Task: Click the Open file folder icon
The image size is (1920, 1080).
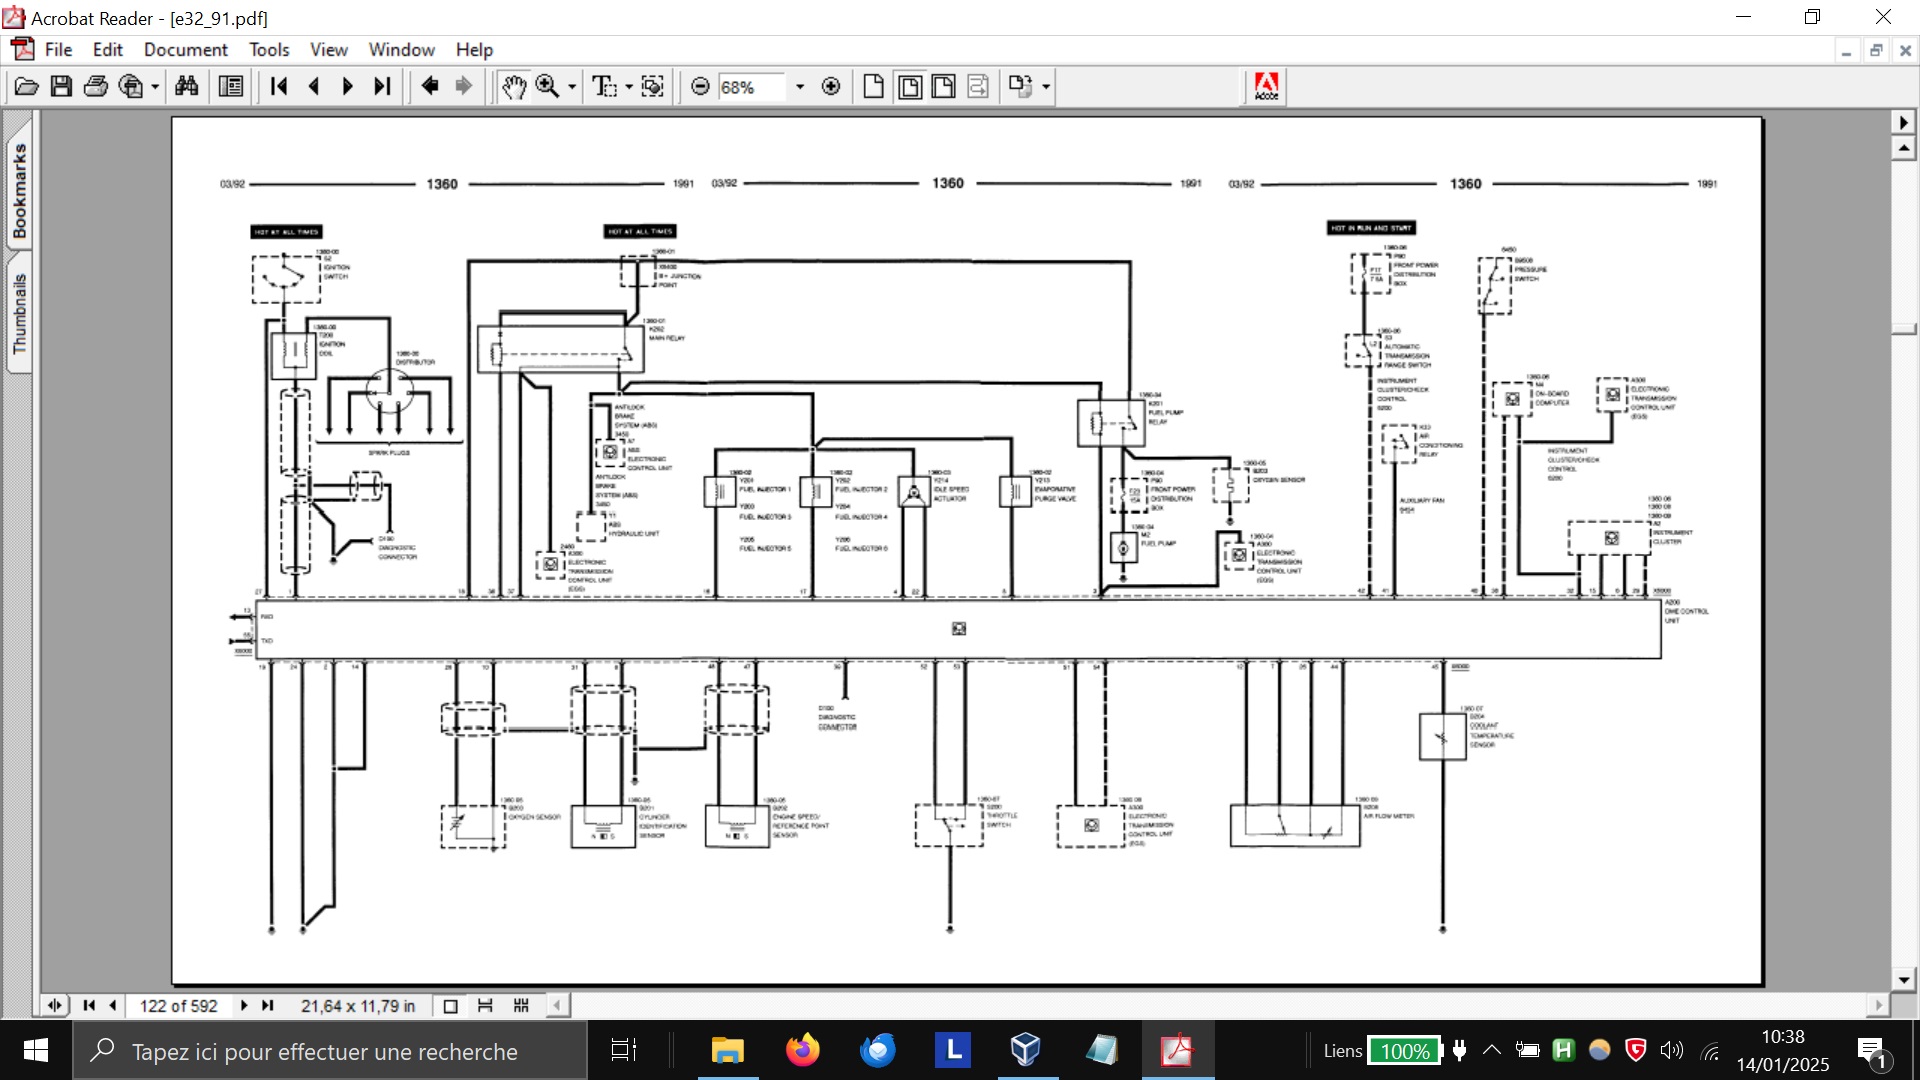Action: coord(26,87)
